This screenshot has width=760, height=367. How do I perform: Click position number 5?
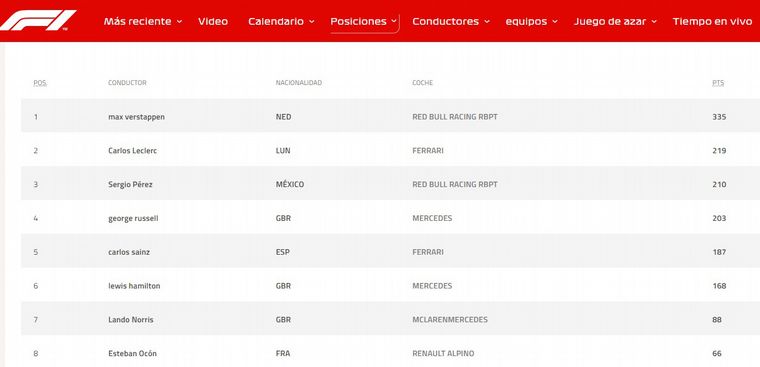click(x=35, y=252)
